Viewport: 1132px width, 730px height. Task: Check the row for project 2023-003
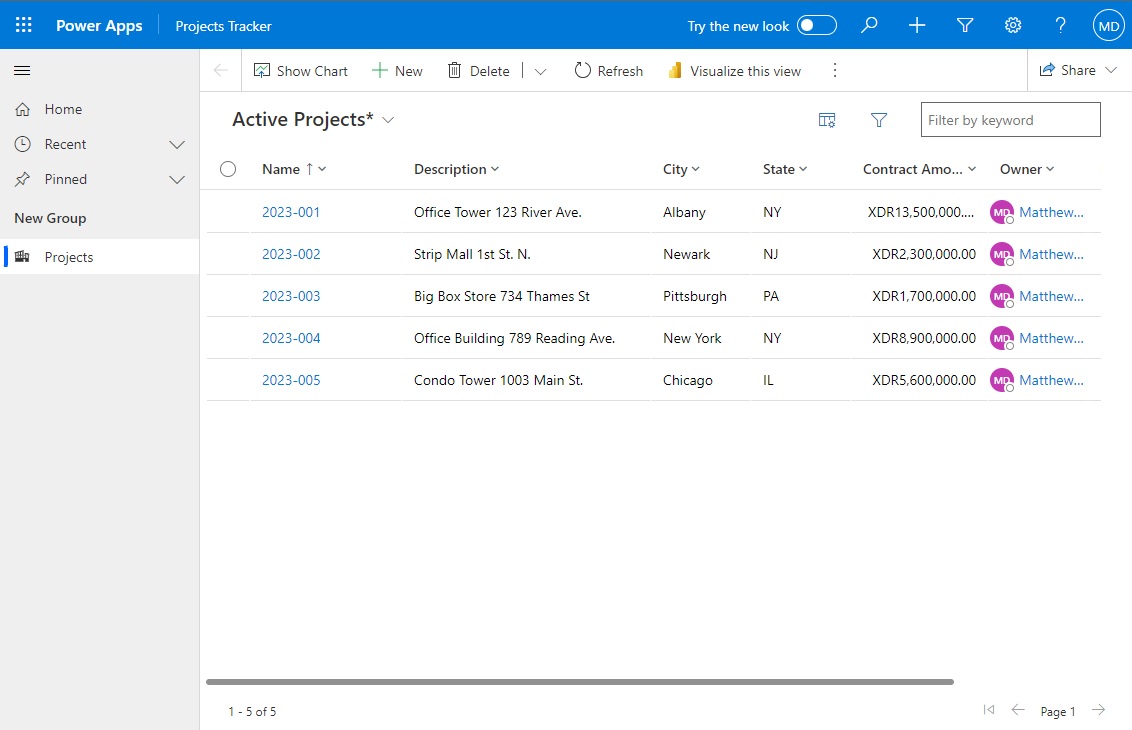point(228,296)
